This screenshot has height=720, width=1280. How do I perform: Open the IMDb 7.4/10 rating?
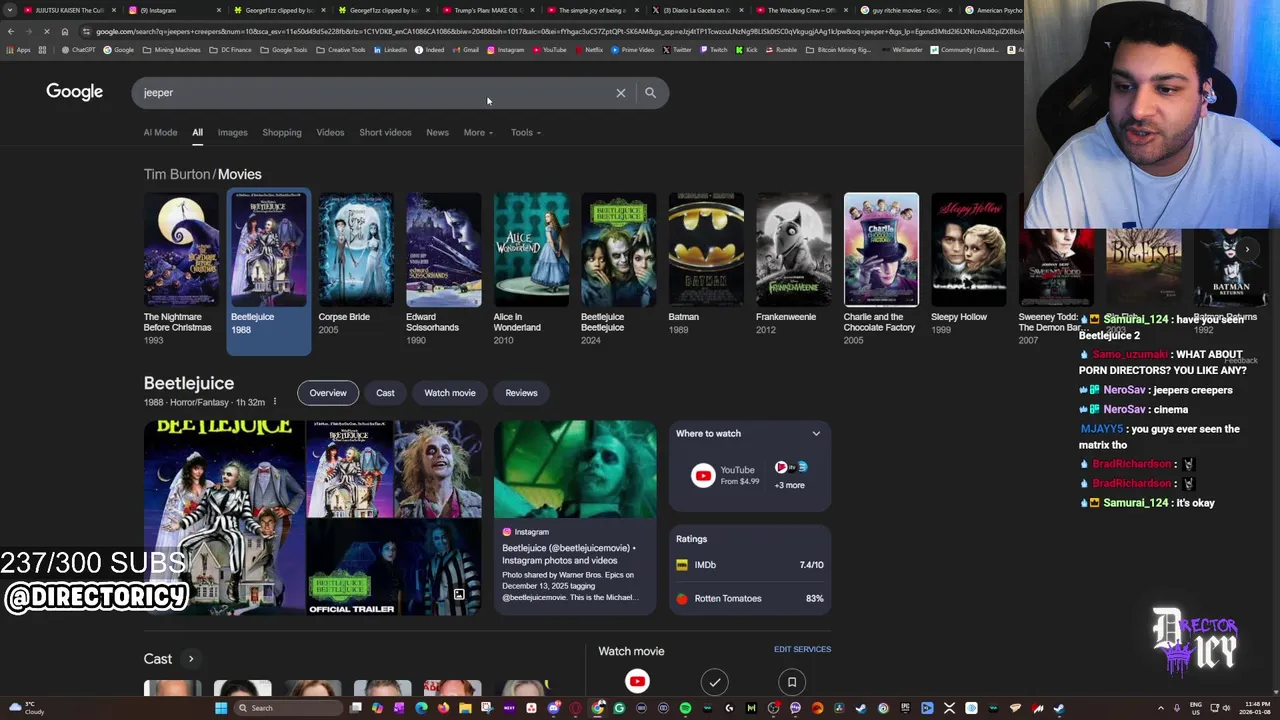coord(750,565)
